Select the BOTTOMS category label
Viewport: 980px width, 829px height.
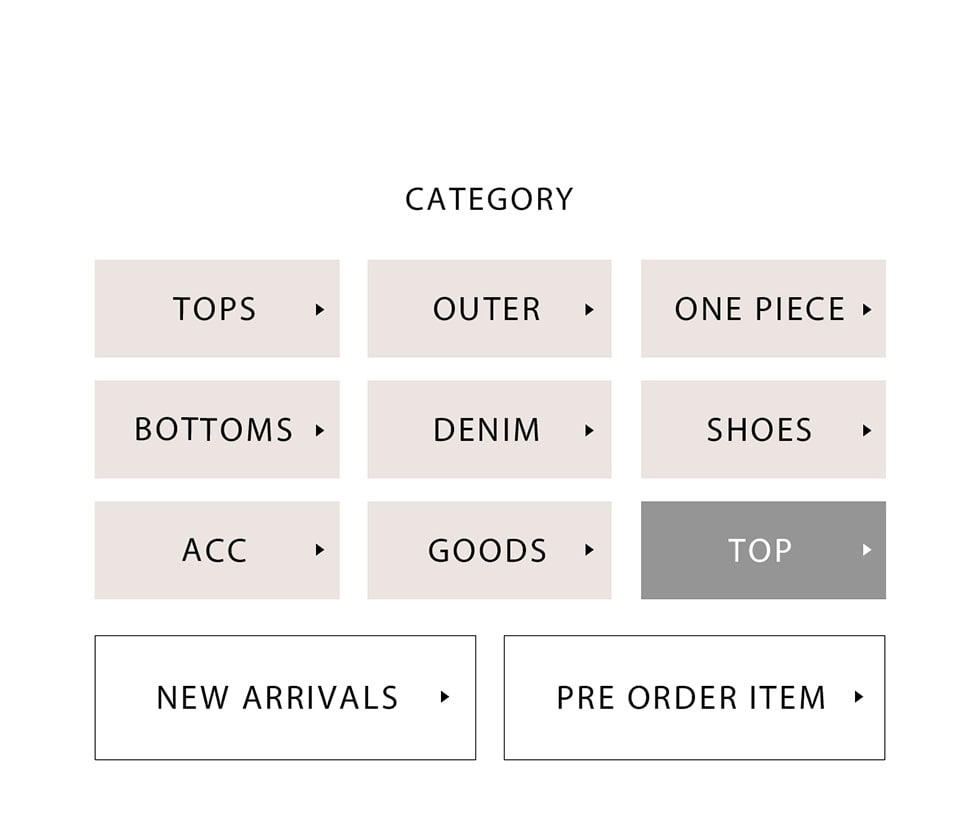213,431
